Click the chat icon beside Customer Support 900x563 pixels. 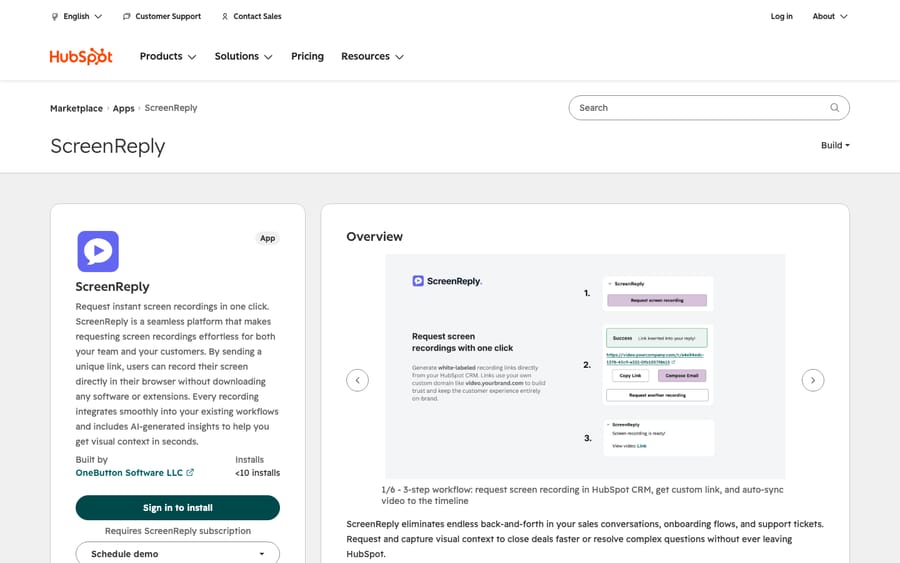click(x=126, y=17)
